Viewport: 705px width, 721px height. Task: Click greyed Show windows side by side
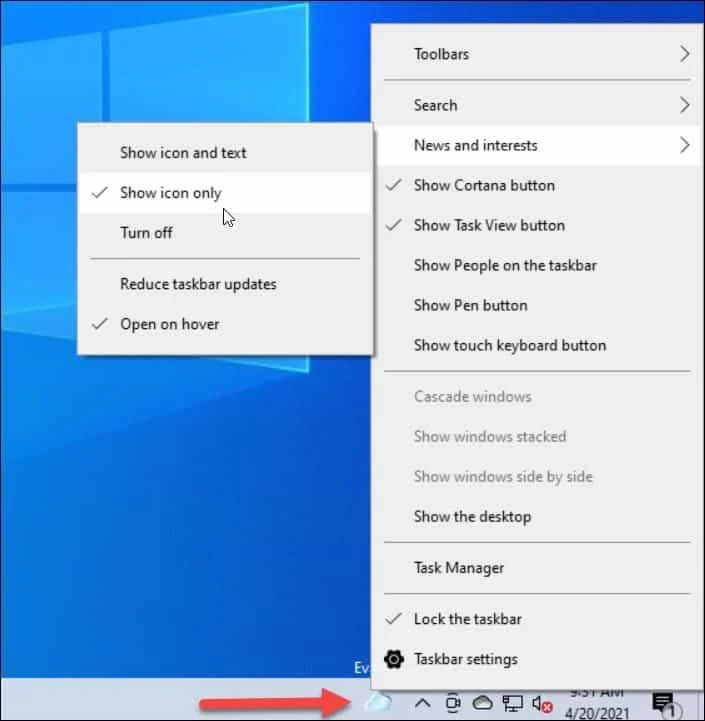(537, 476)
